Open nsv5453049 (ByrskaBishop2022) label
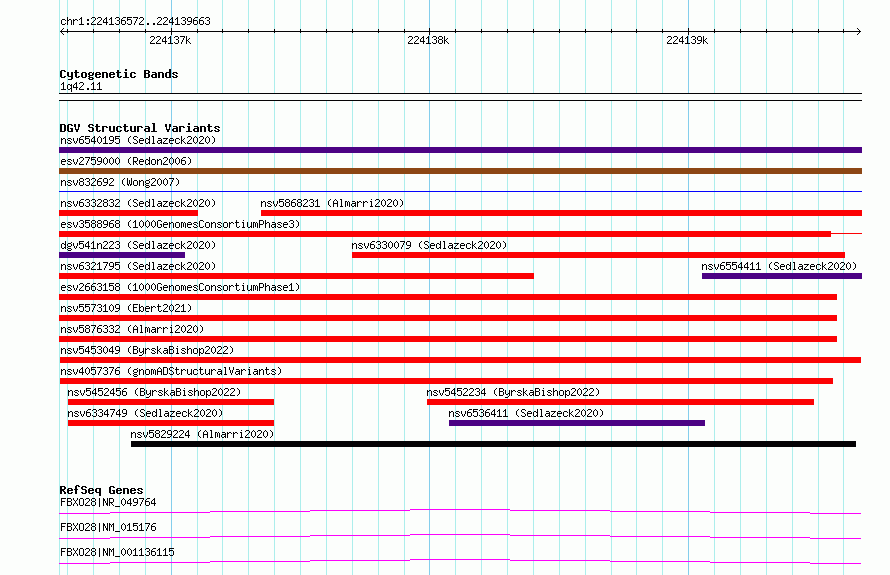 tap(147, 350)
